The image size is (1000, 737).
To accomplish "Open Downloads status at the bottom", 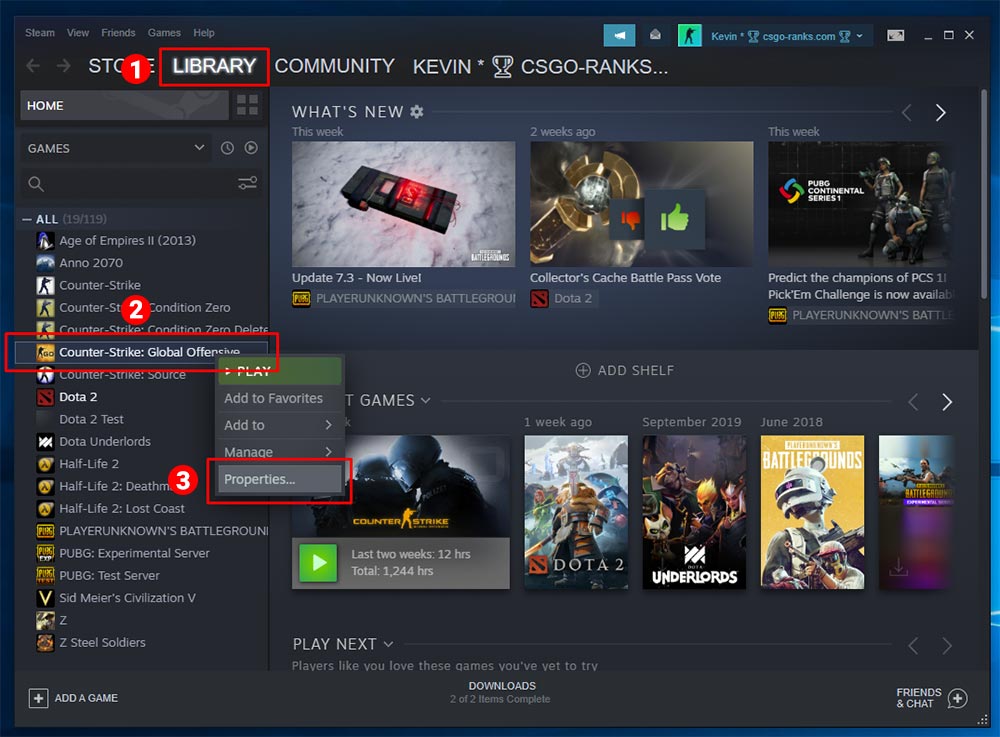I will (x=501, y=692).
